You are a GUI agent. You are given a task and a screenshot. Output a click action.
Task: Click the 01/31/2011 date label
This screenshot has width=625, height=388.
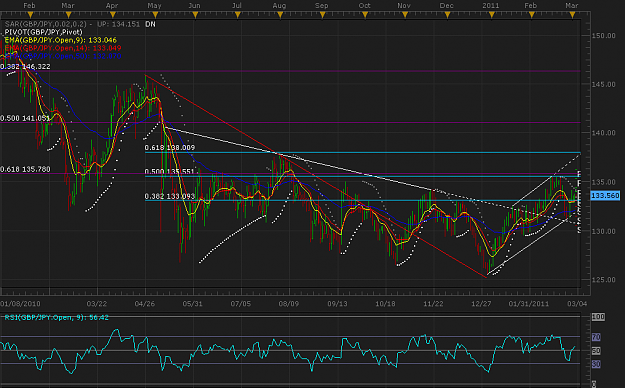529,304
